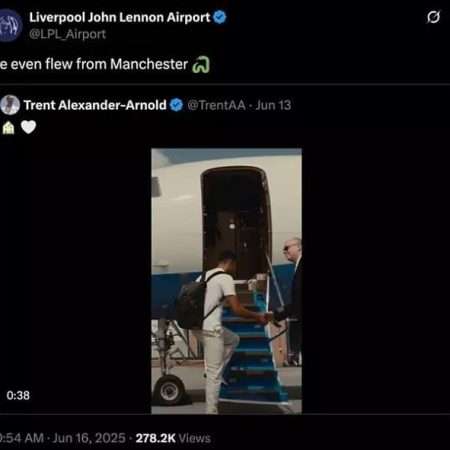Click Trent Alexander-Arnold's blue verified badge

176,105
